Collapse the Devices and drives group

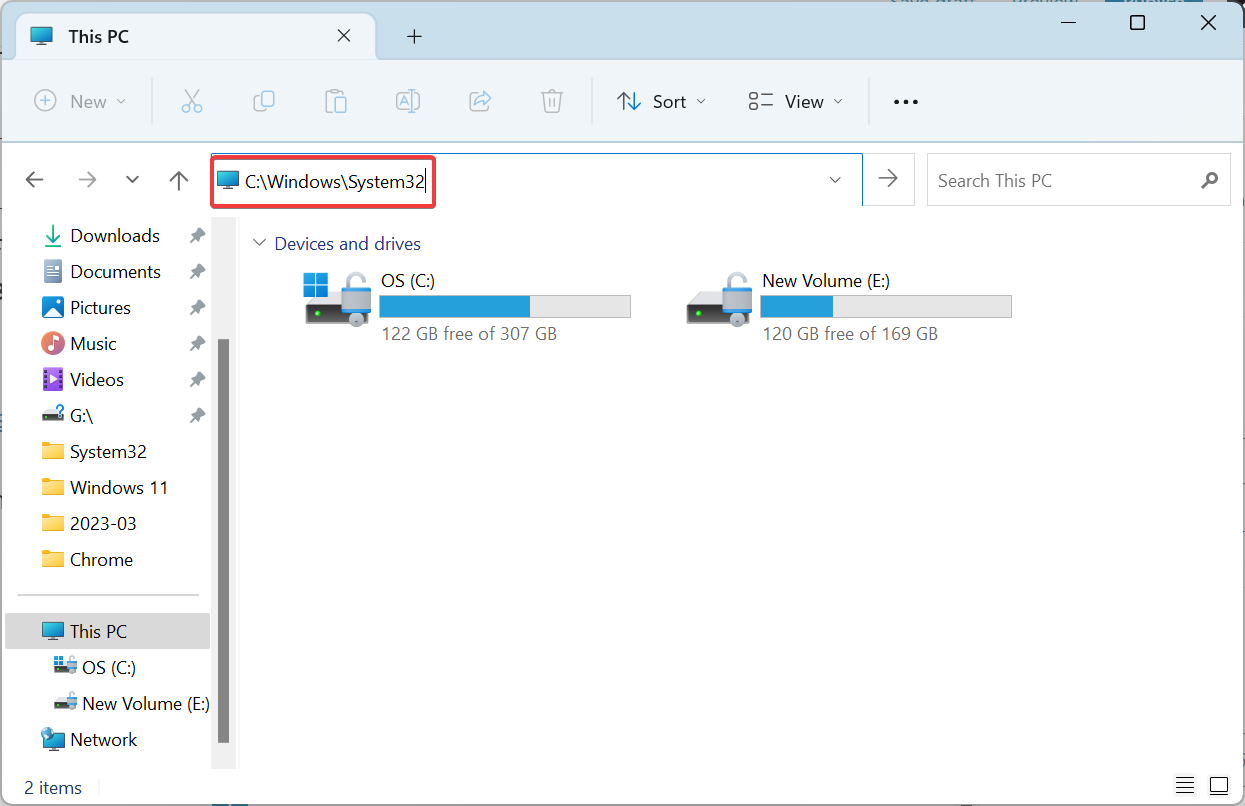pyautogui.click(x=260, y=244)
